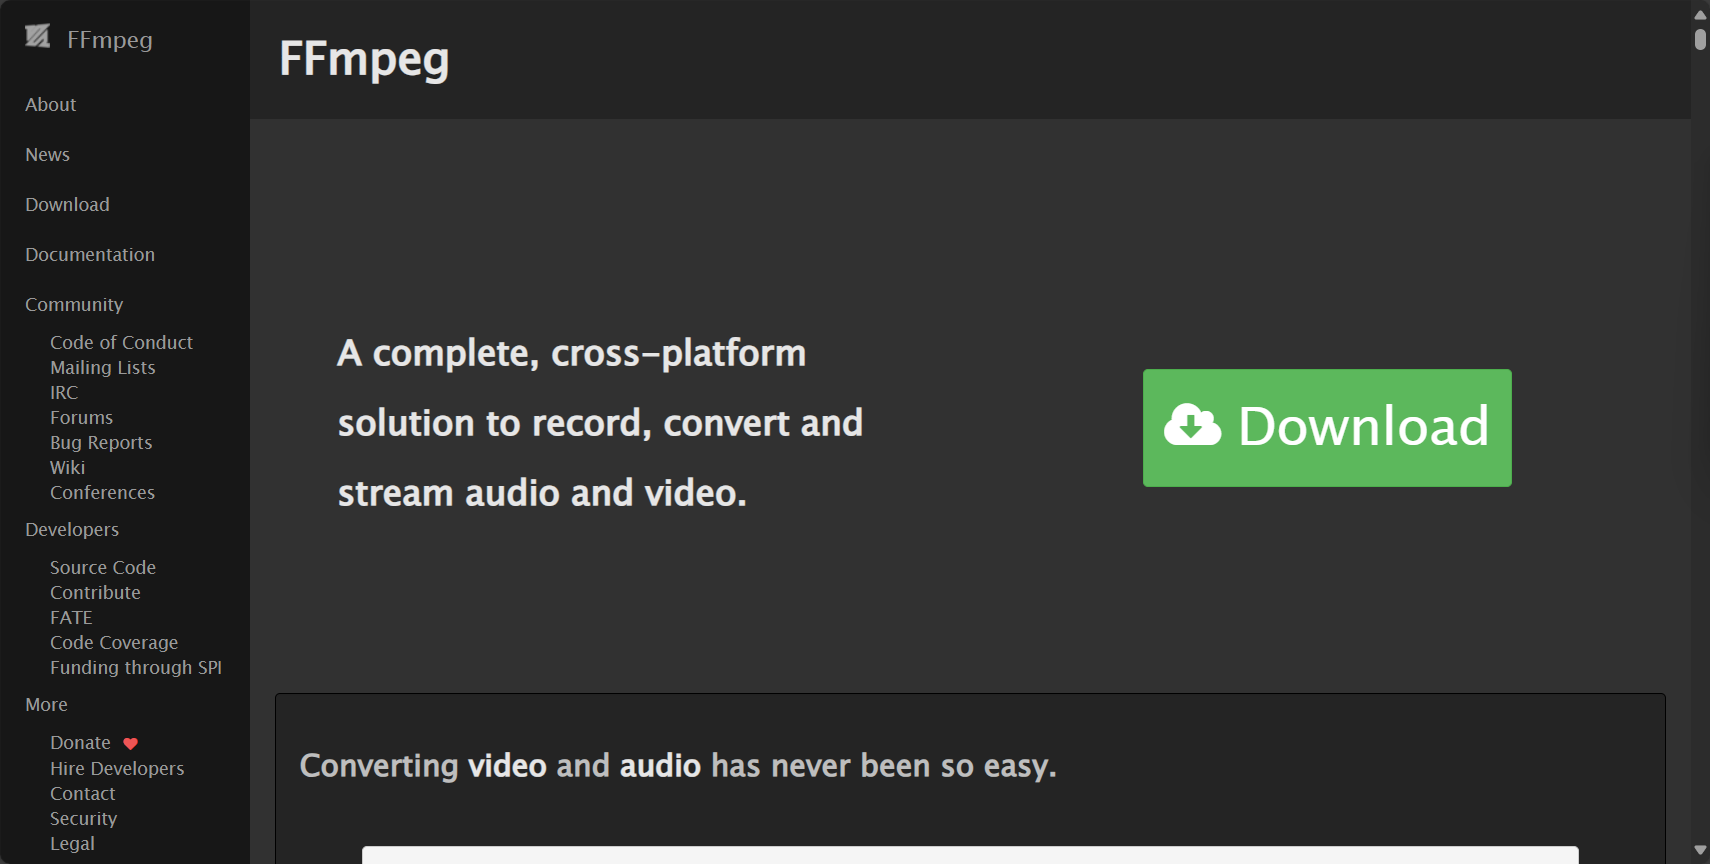Screen dimensions: 1710x864
Task: Open FATE under Developers
Action: coord(71,617)
